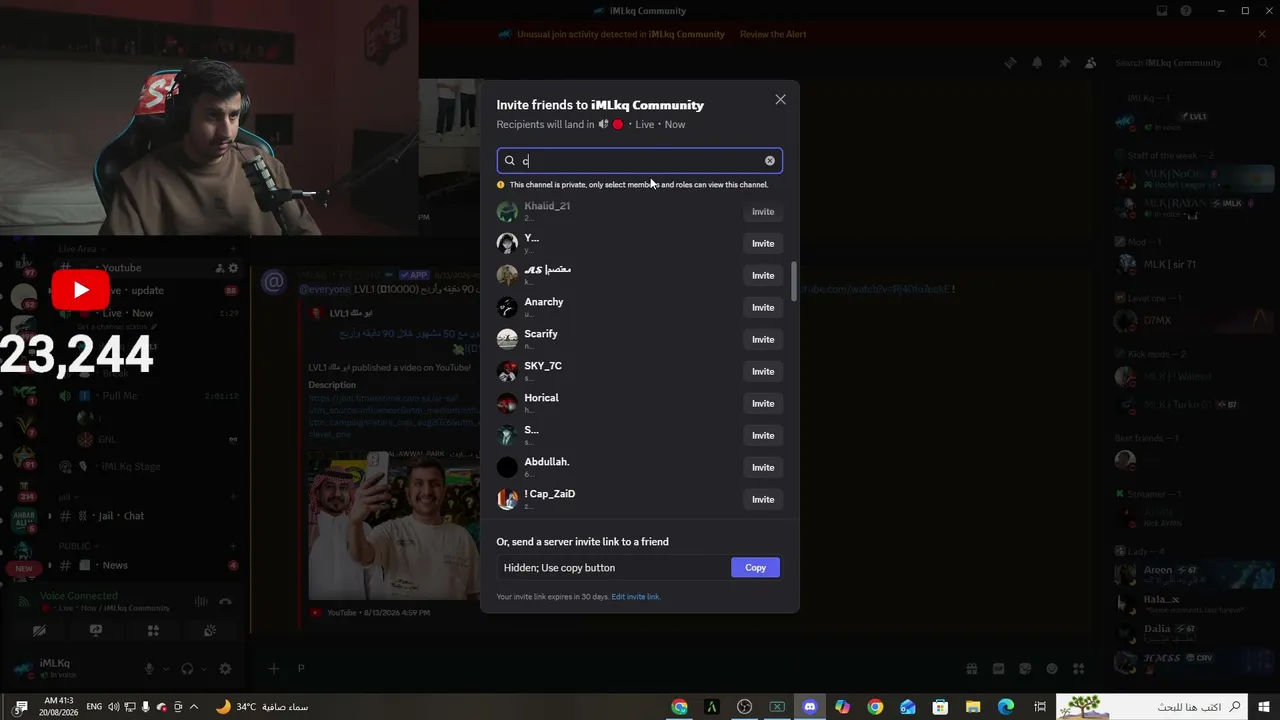Viewport: 1280px width, 720px height.
Task: Open the Edit invite link option
Action: click(636, 597)
